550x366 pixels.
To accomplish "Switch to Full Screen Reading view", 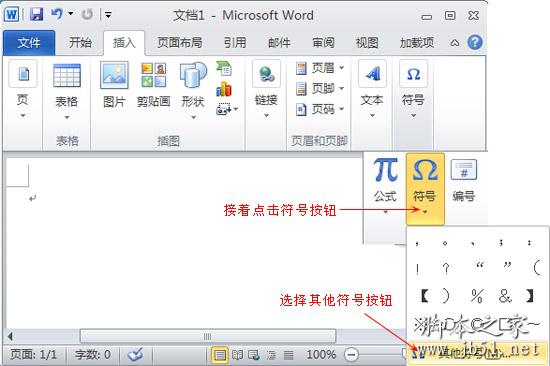I will click(x=237, y=355).
